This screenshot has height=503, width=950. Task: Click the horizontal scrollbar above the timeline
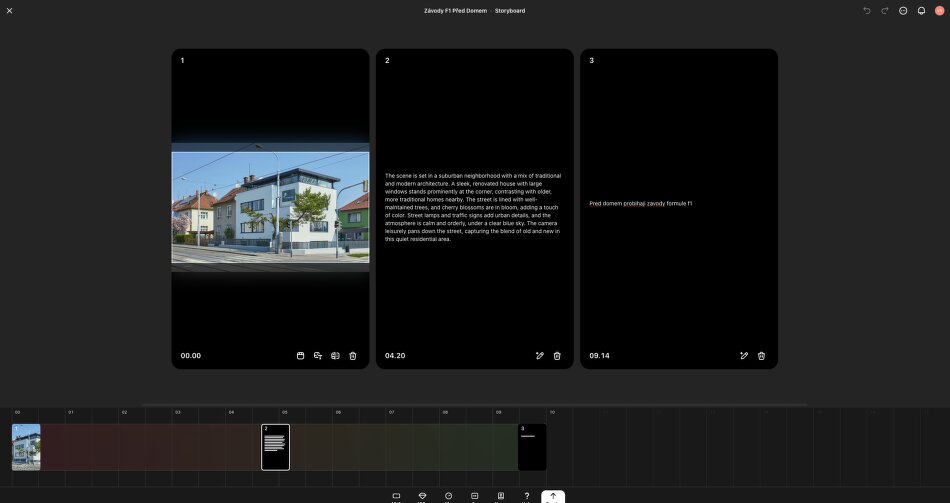pyautogui.click(x=474, y=405)
